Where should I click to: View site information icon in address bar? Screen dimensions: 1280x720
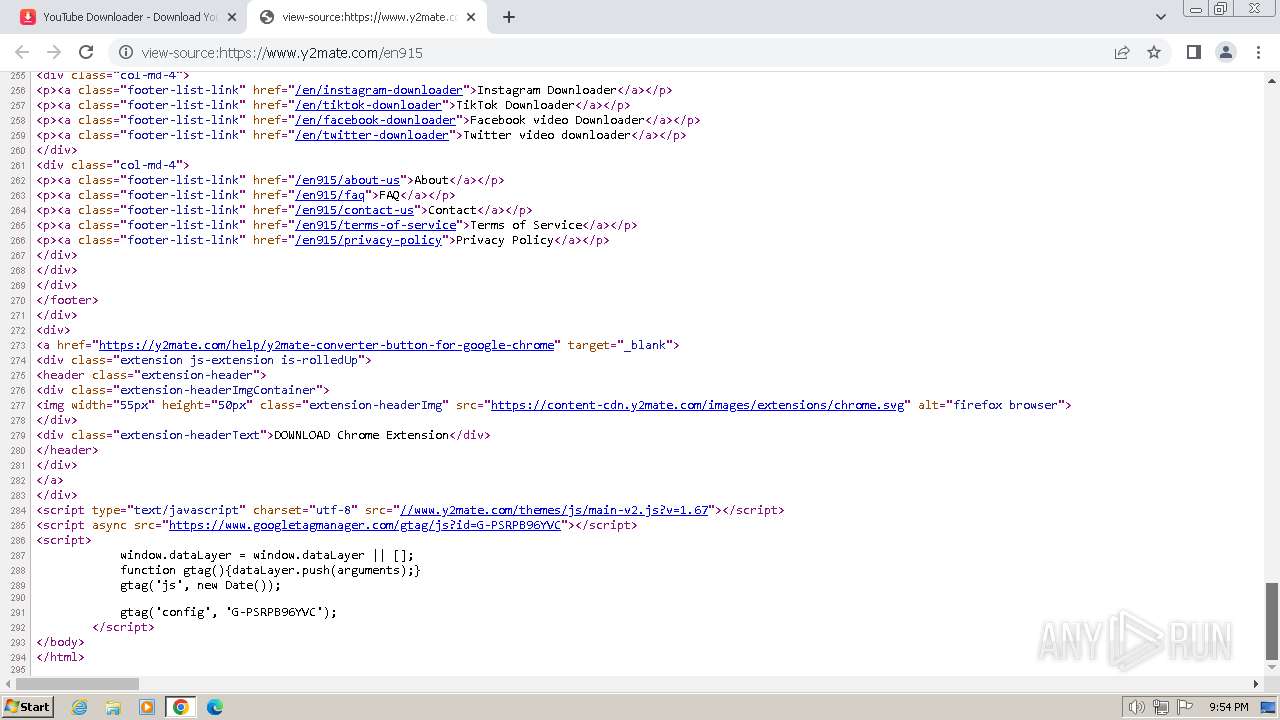pyautogui.click(x=126, y=52)
